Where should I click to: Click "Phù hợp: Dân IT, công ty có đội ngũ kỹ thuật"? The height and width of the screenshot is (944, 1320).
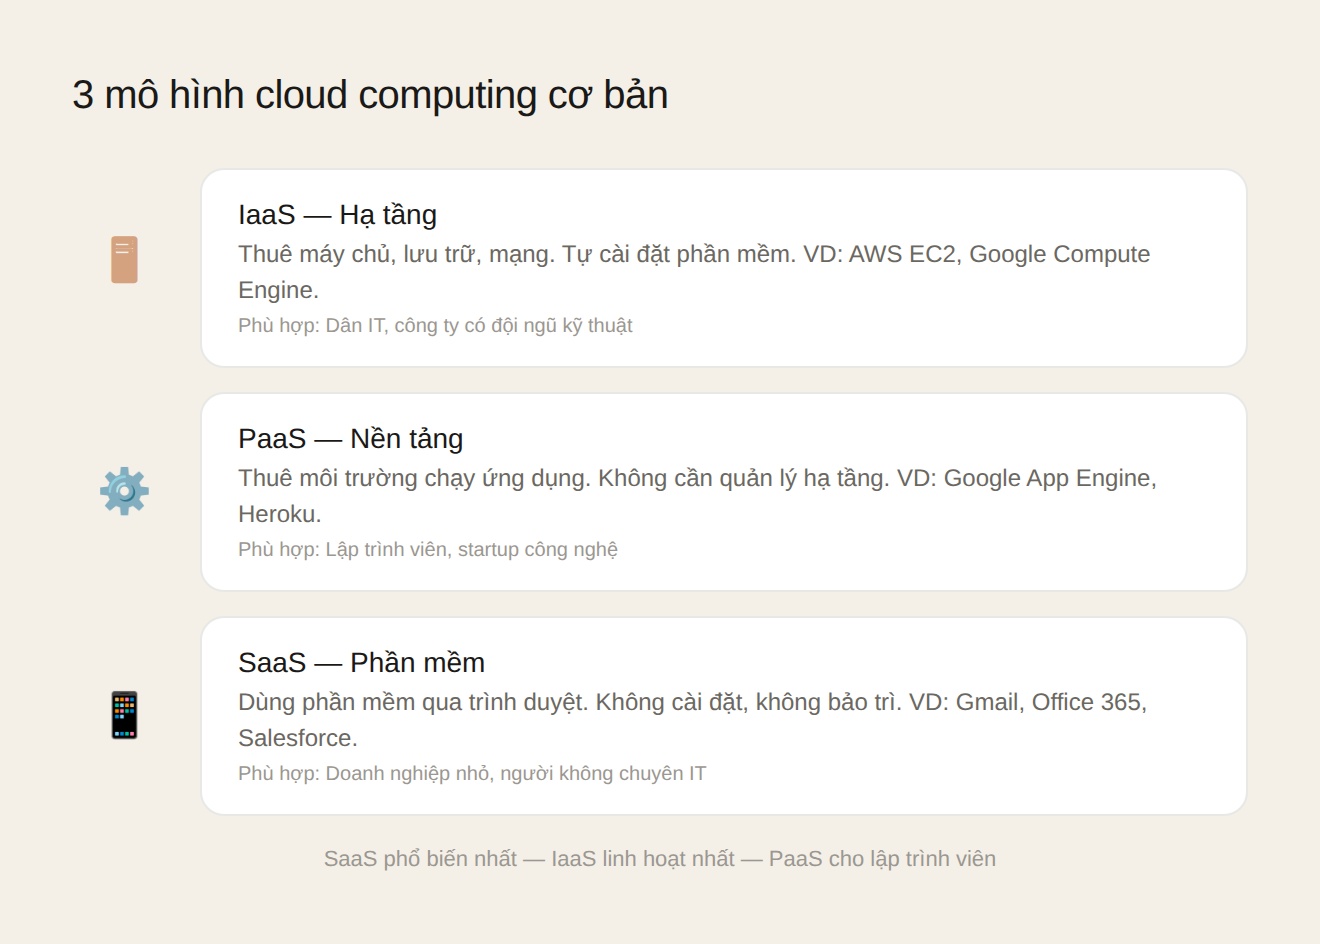point(435,325)
